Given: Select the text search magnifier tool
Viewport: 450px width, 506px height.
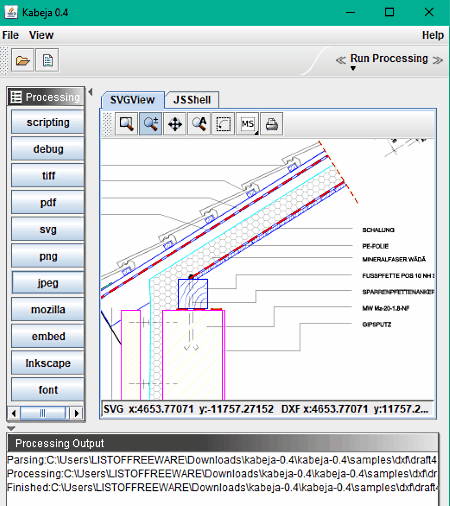Looking at the screenshot, I should pos(199,124).
